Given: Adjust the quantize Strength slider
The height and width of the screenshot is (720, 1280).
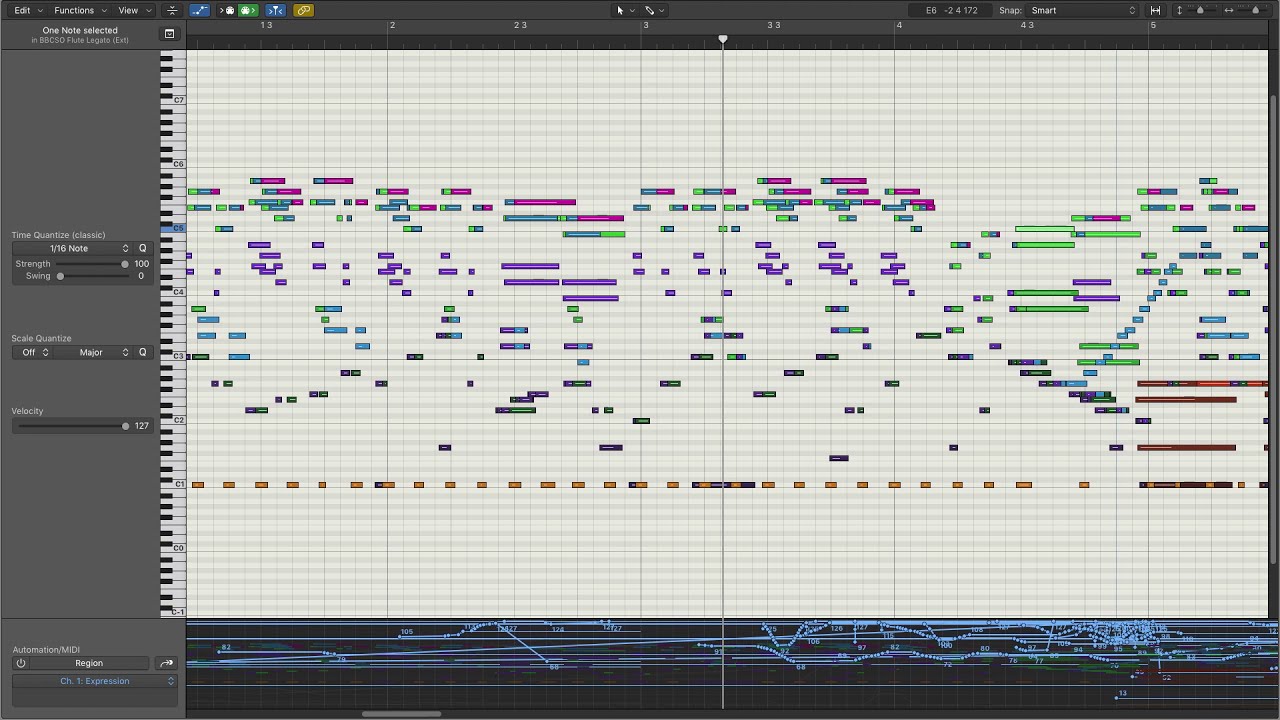Looking at the screenshot, I should [91, 264].
